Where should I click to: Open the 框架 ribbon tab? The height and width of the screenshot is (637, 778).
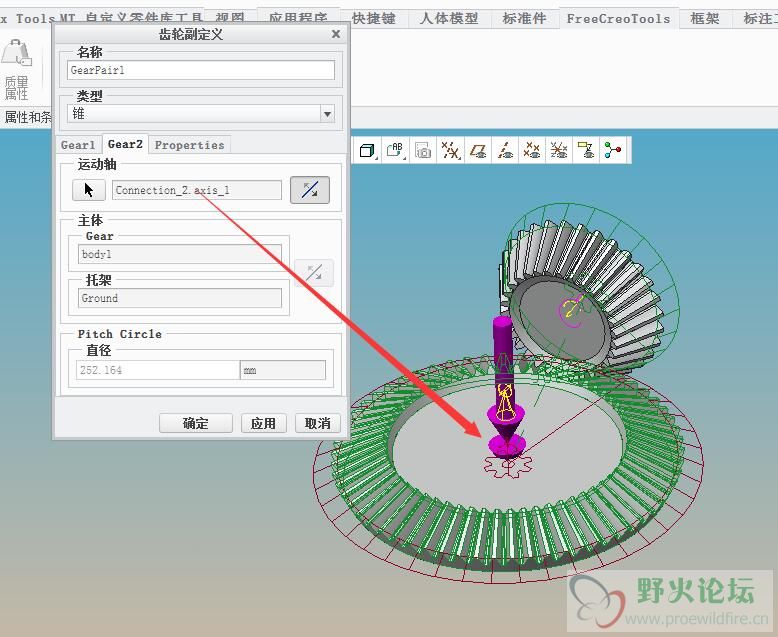[705, 19]
